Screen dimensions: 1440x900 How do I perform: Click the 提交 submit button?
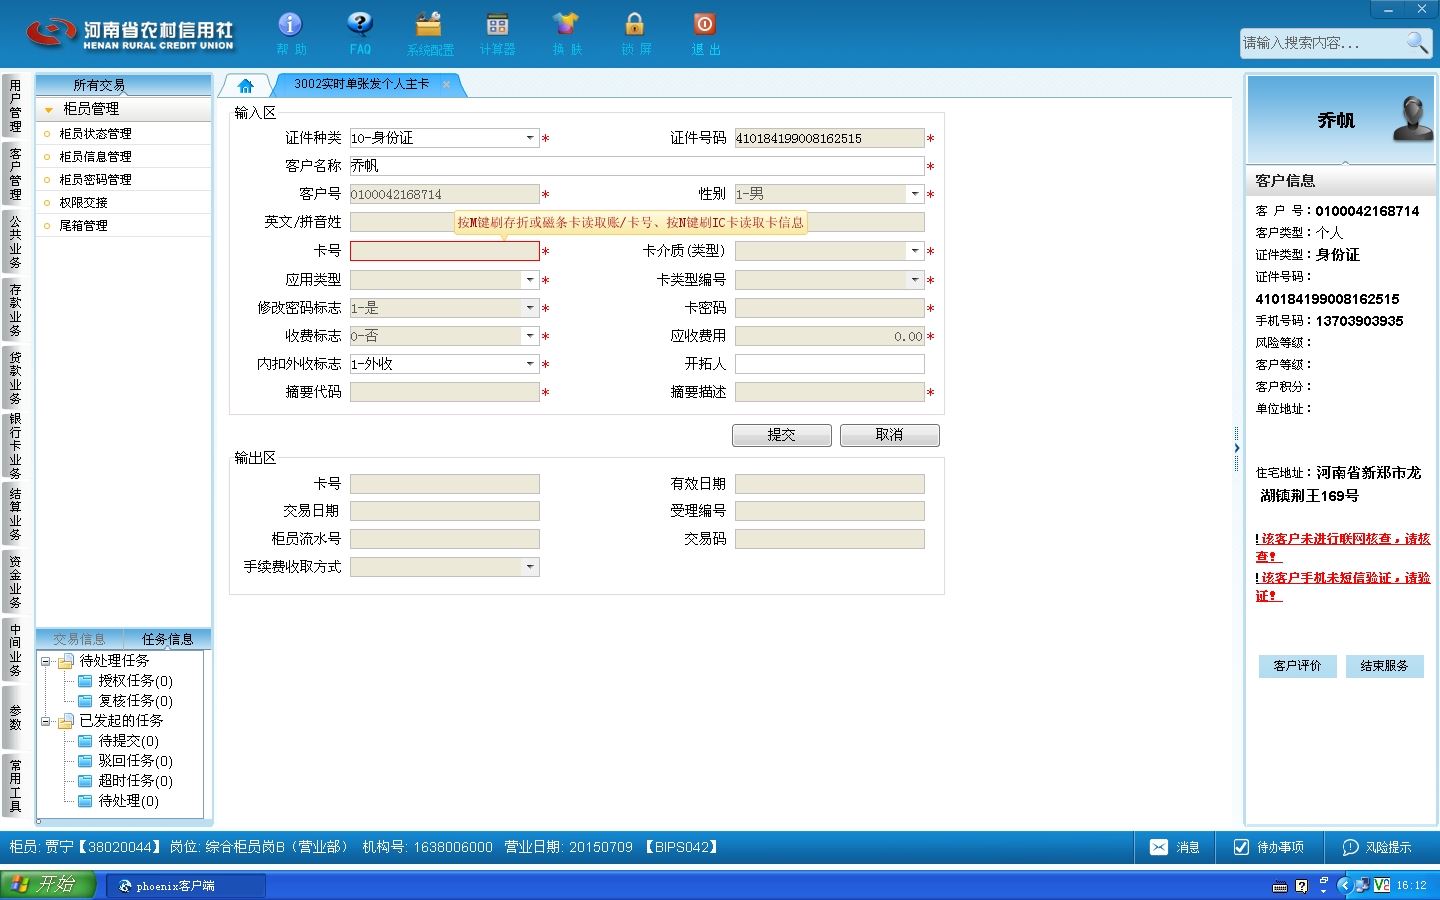click(x=781, y=435)
